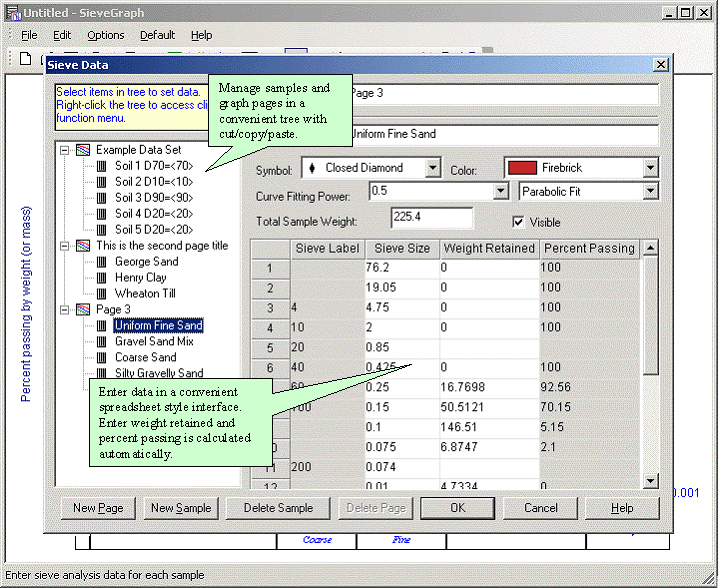
Task: Click the sieve table scrollbar down arrow
Action: (x=650, y=480)
